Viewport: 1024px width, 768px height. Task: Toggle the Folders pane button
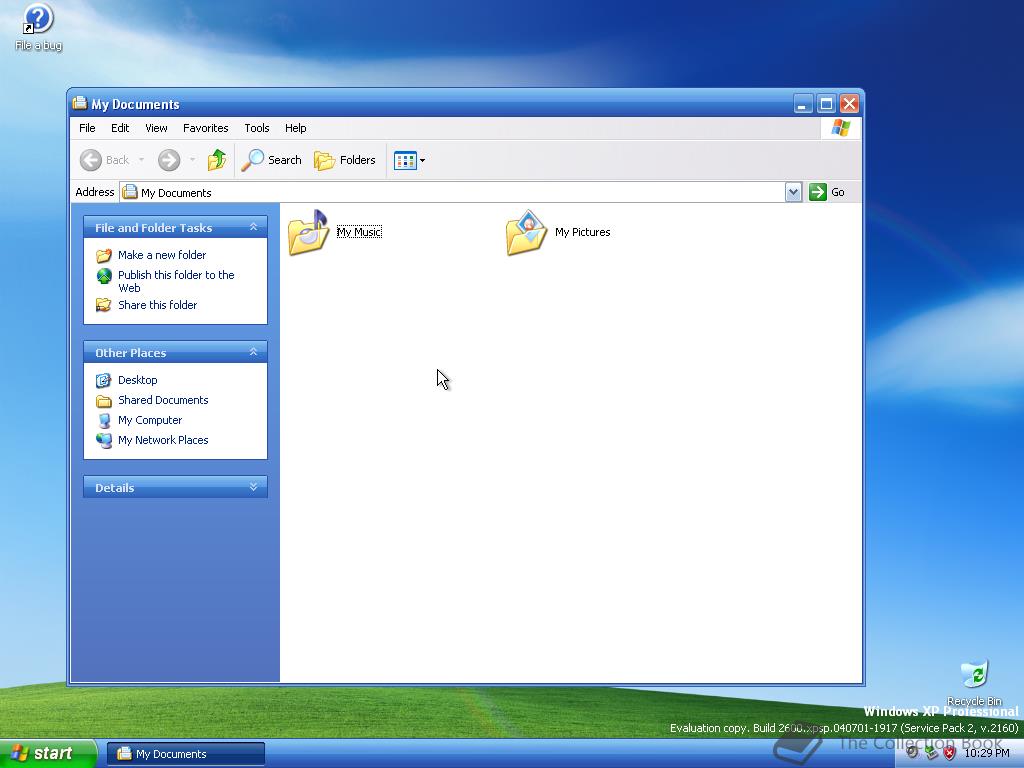pos(345,160)
